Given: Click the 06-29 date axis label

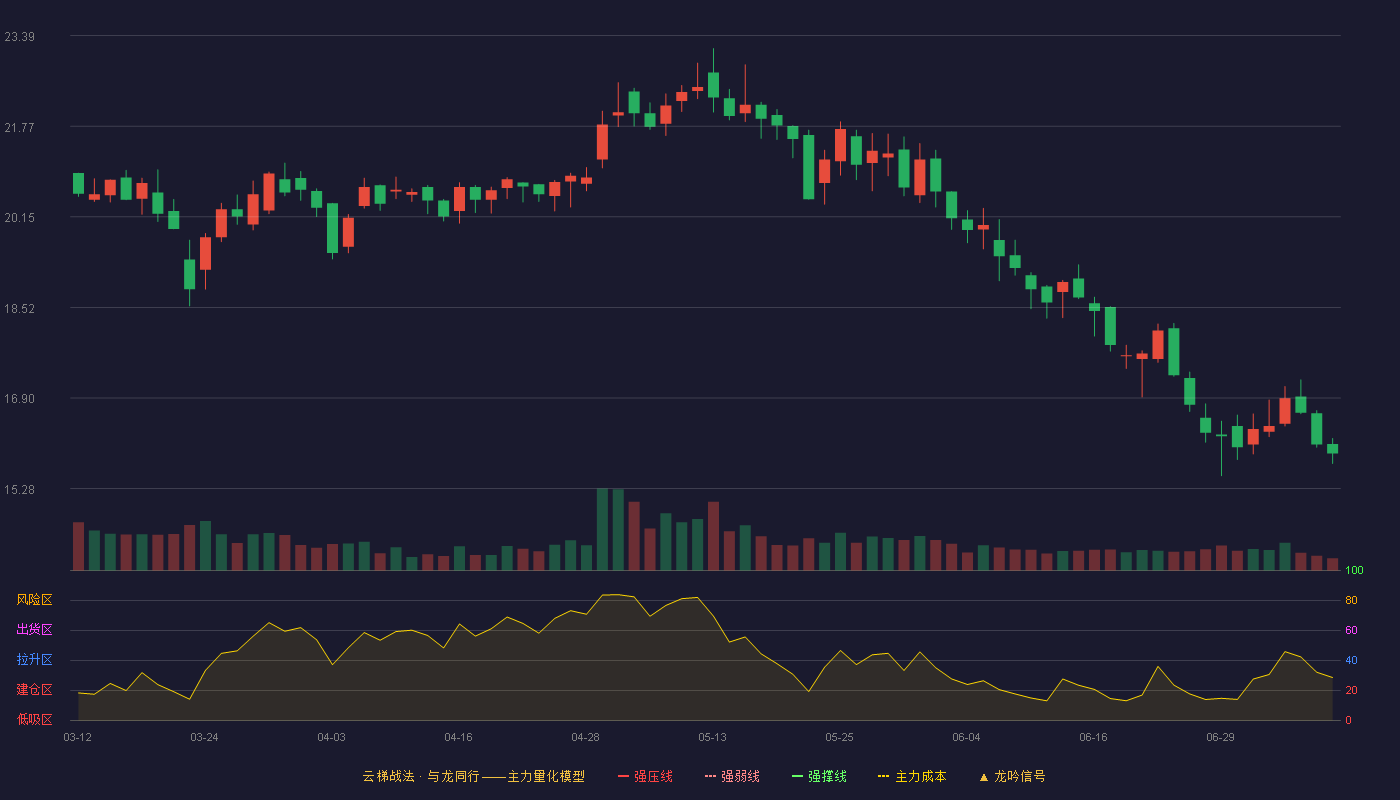Looking at the screenshot, I should pos(1220,737).
